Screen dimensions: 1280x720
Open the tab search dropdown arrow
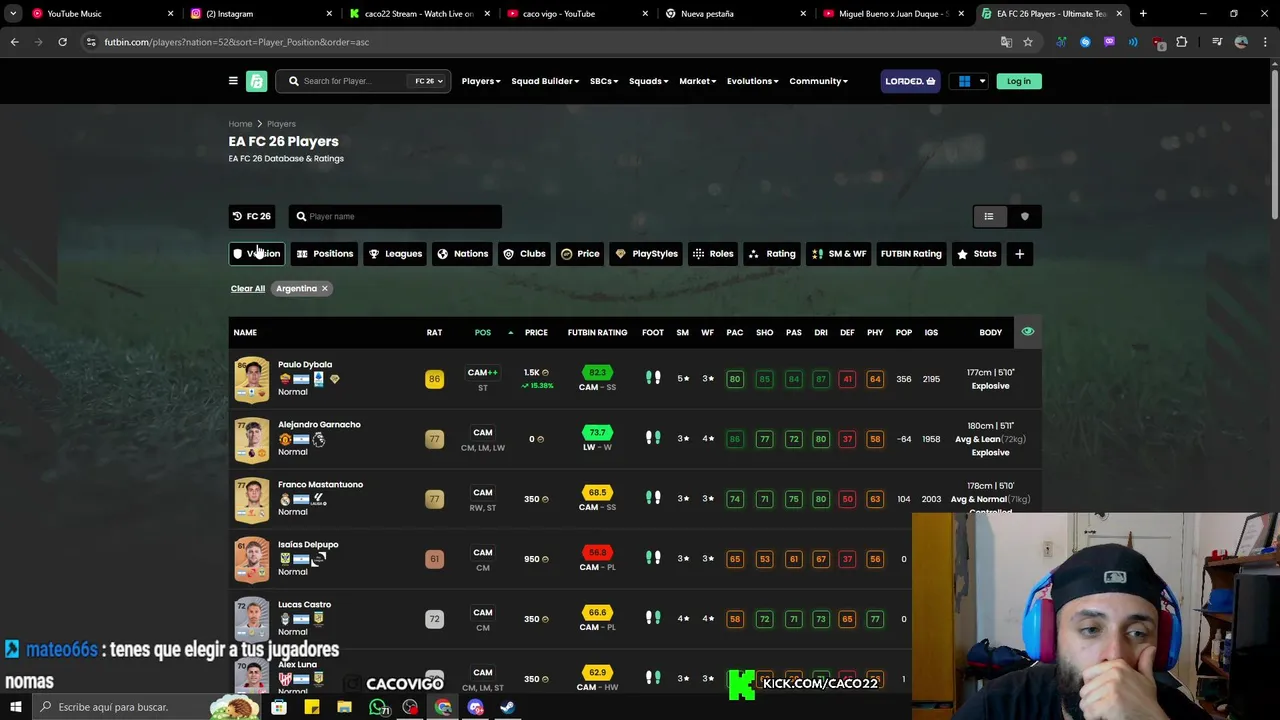pos(13,14)
